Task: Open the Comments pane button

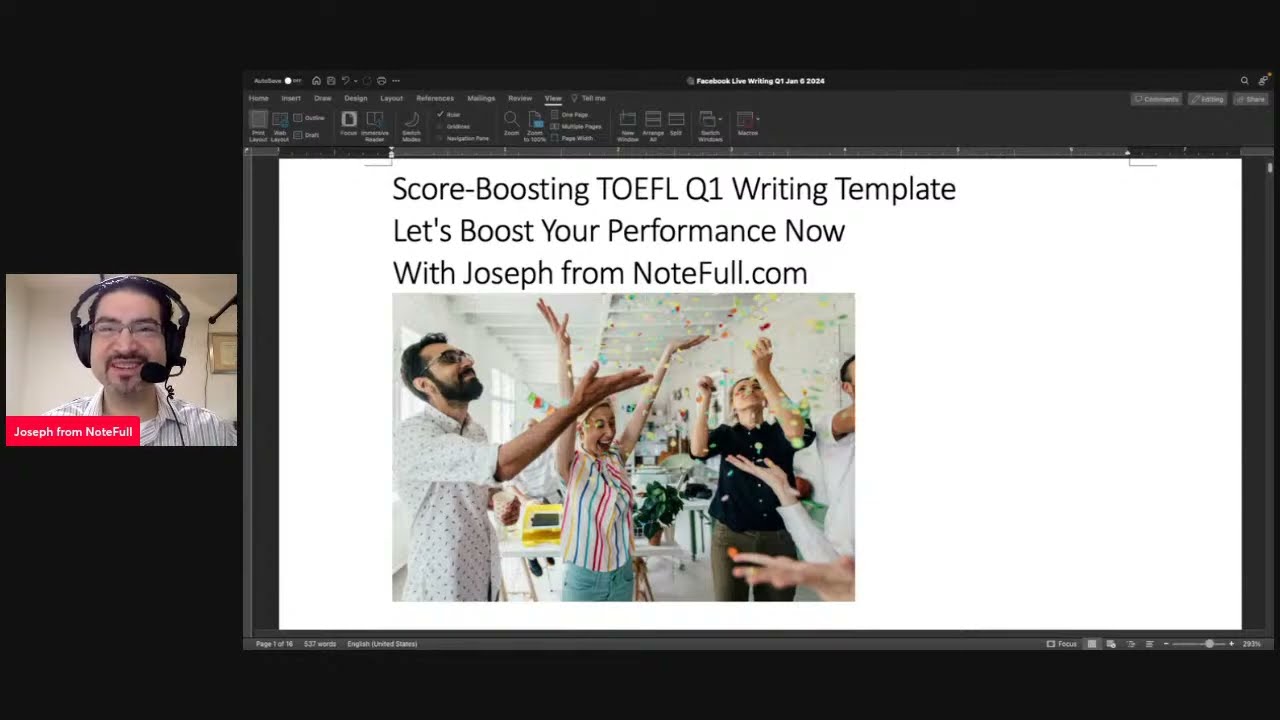Action: click(1156, 99)
